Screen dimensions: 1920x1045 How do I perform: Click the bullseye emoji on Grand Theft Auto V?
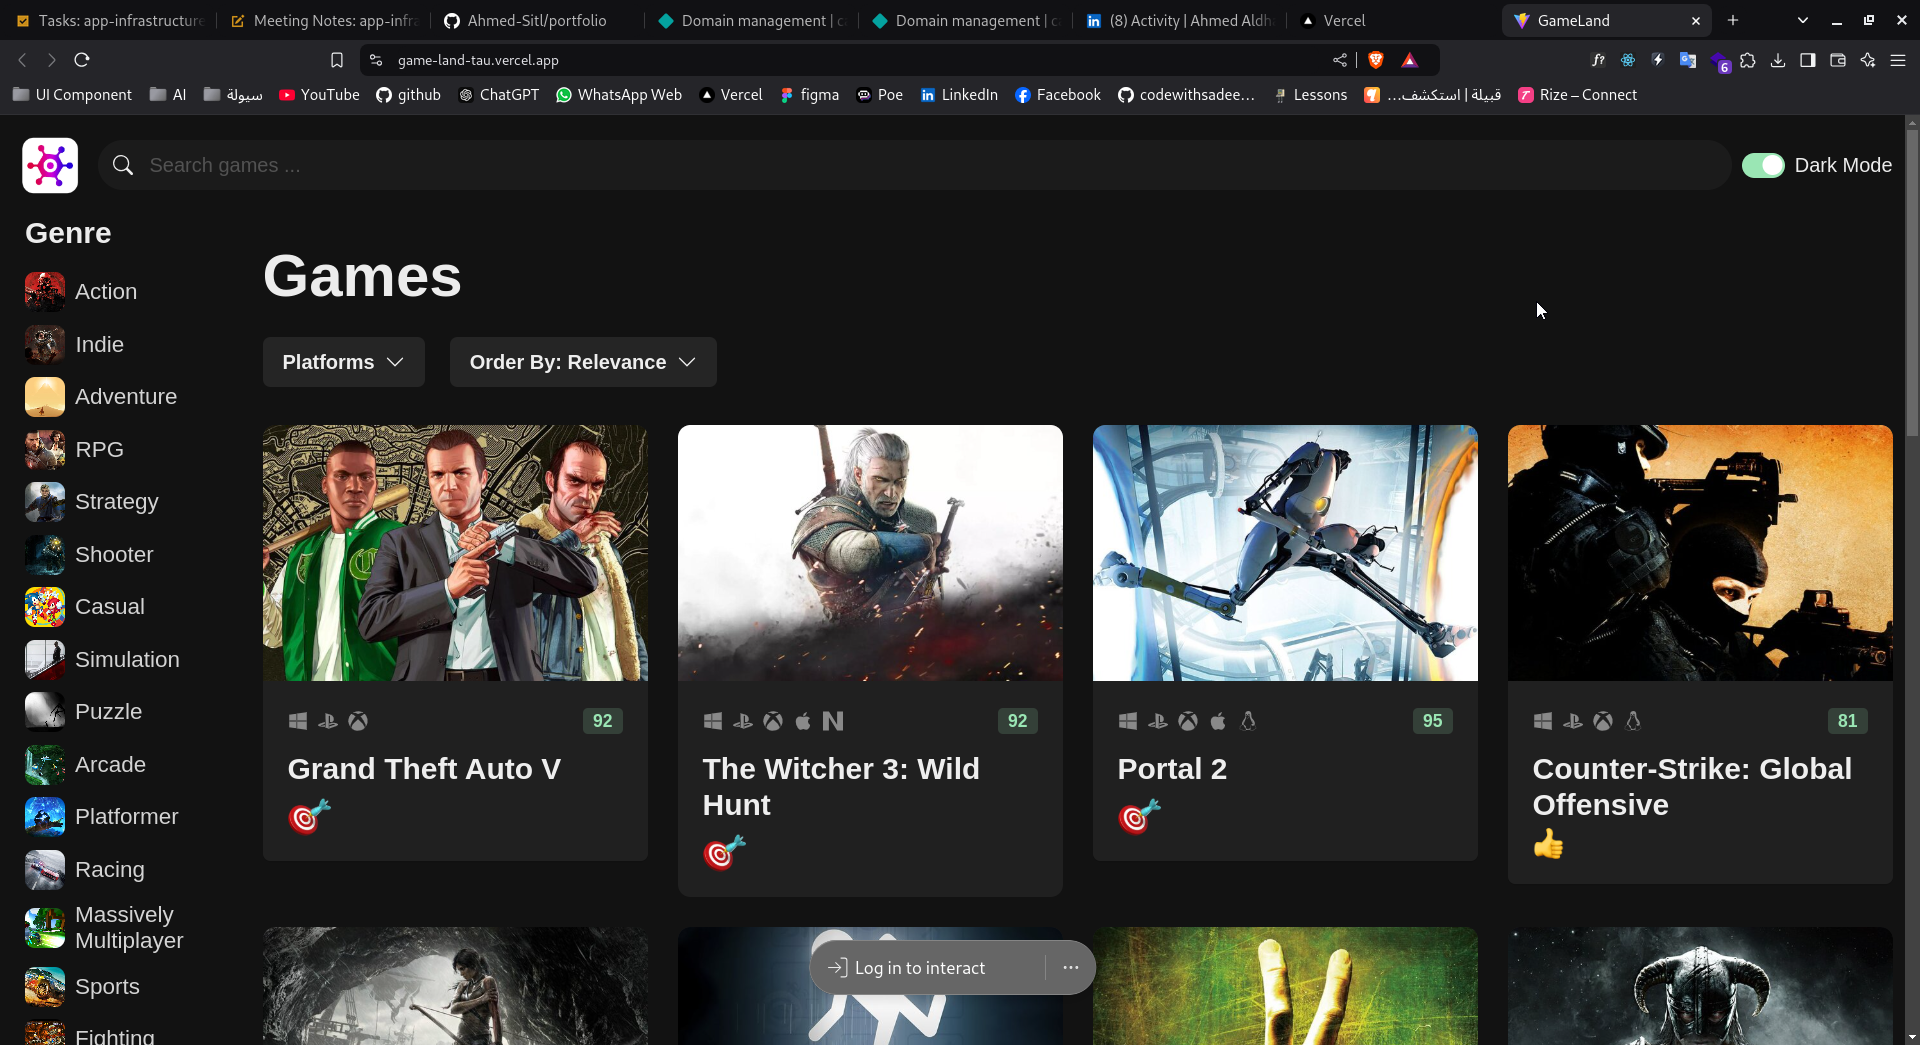pos(309,817)
